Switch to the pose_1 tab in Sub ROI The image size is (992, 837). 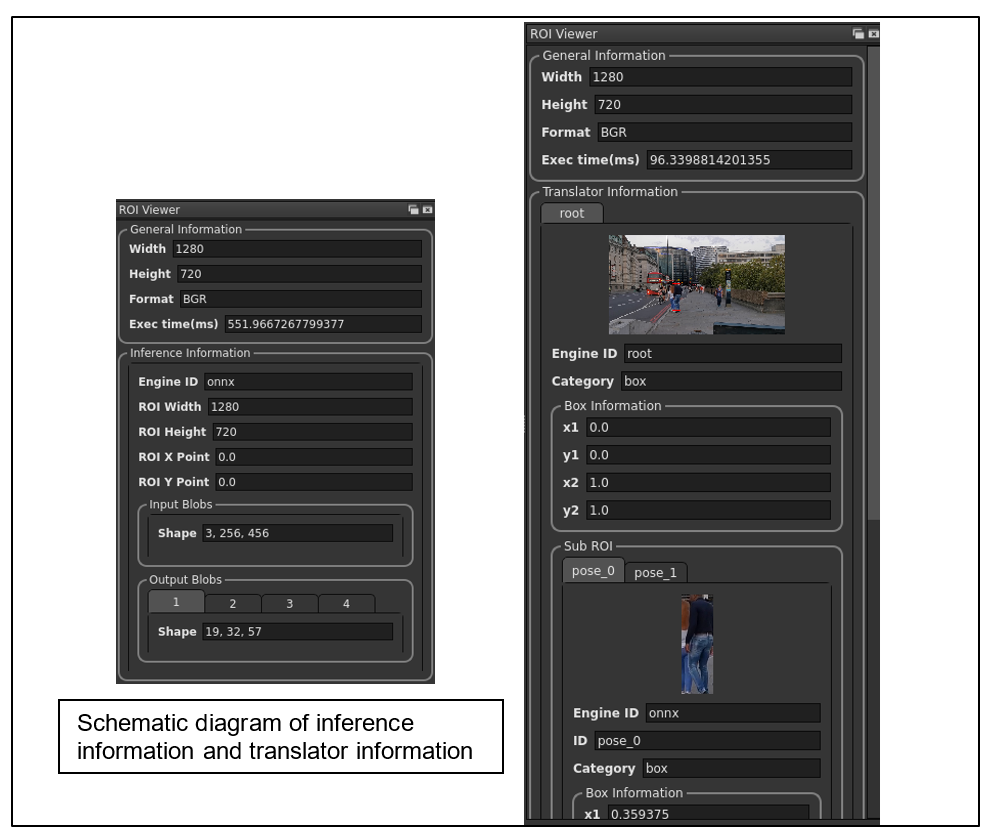coord(656,572)
